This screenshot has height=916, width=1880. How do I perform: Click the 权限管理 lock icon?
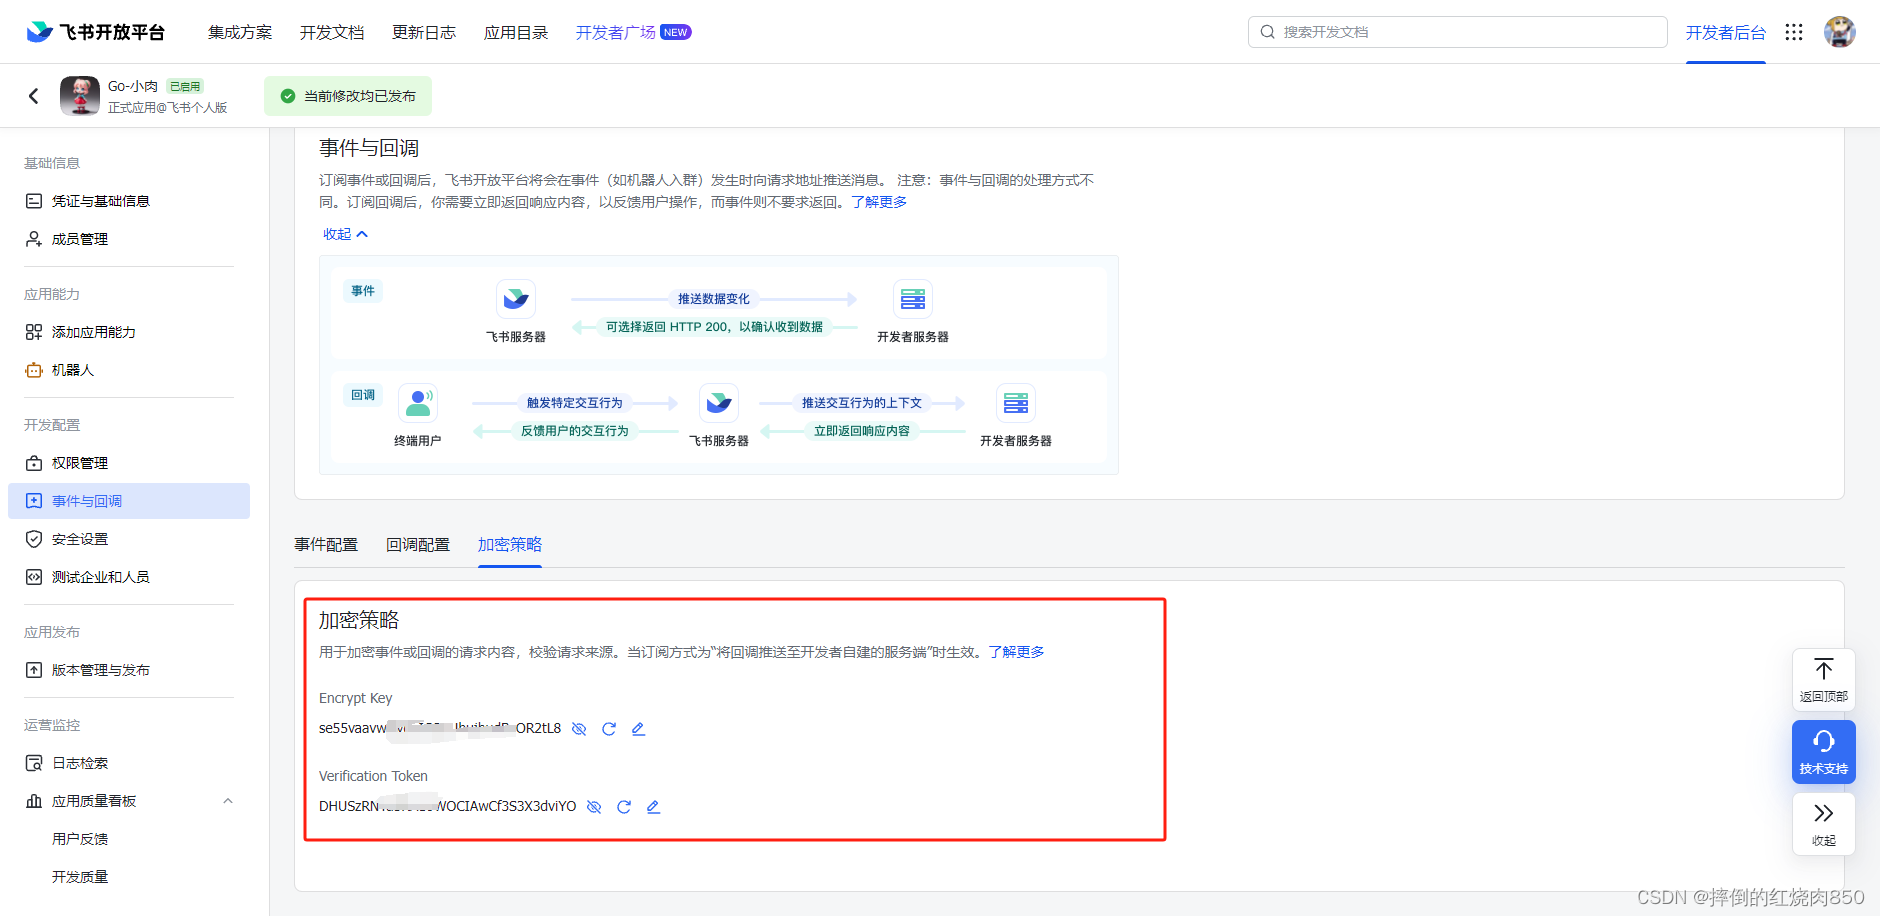click(34, 463)
